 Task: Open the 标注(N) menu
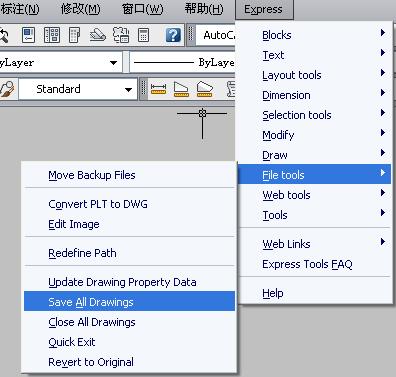[19, 9]
